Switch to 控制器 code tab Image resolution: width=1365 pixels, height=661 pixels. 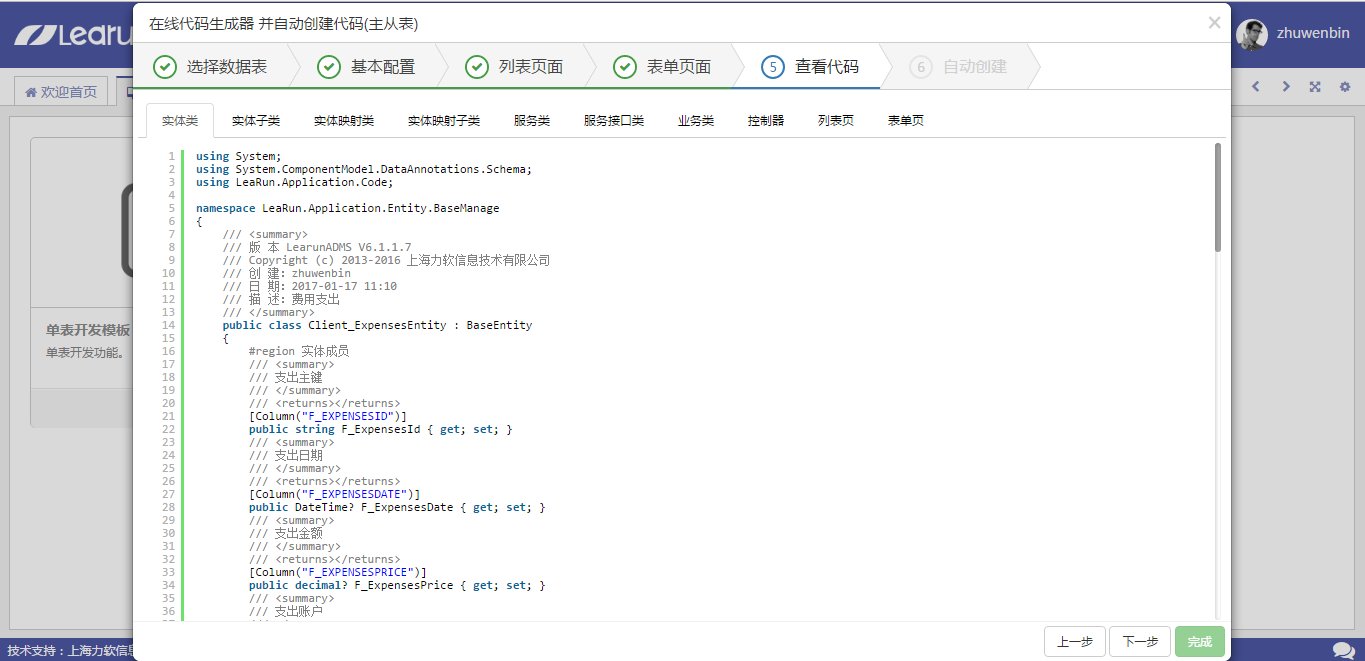click(766, 121)
